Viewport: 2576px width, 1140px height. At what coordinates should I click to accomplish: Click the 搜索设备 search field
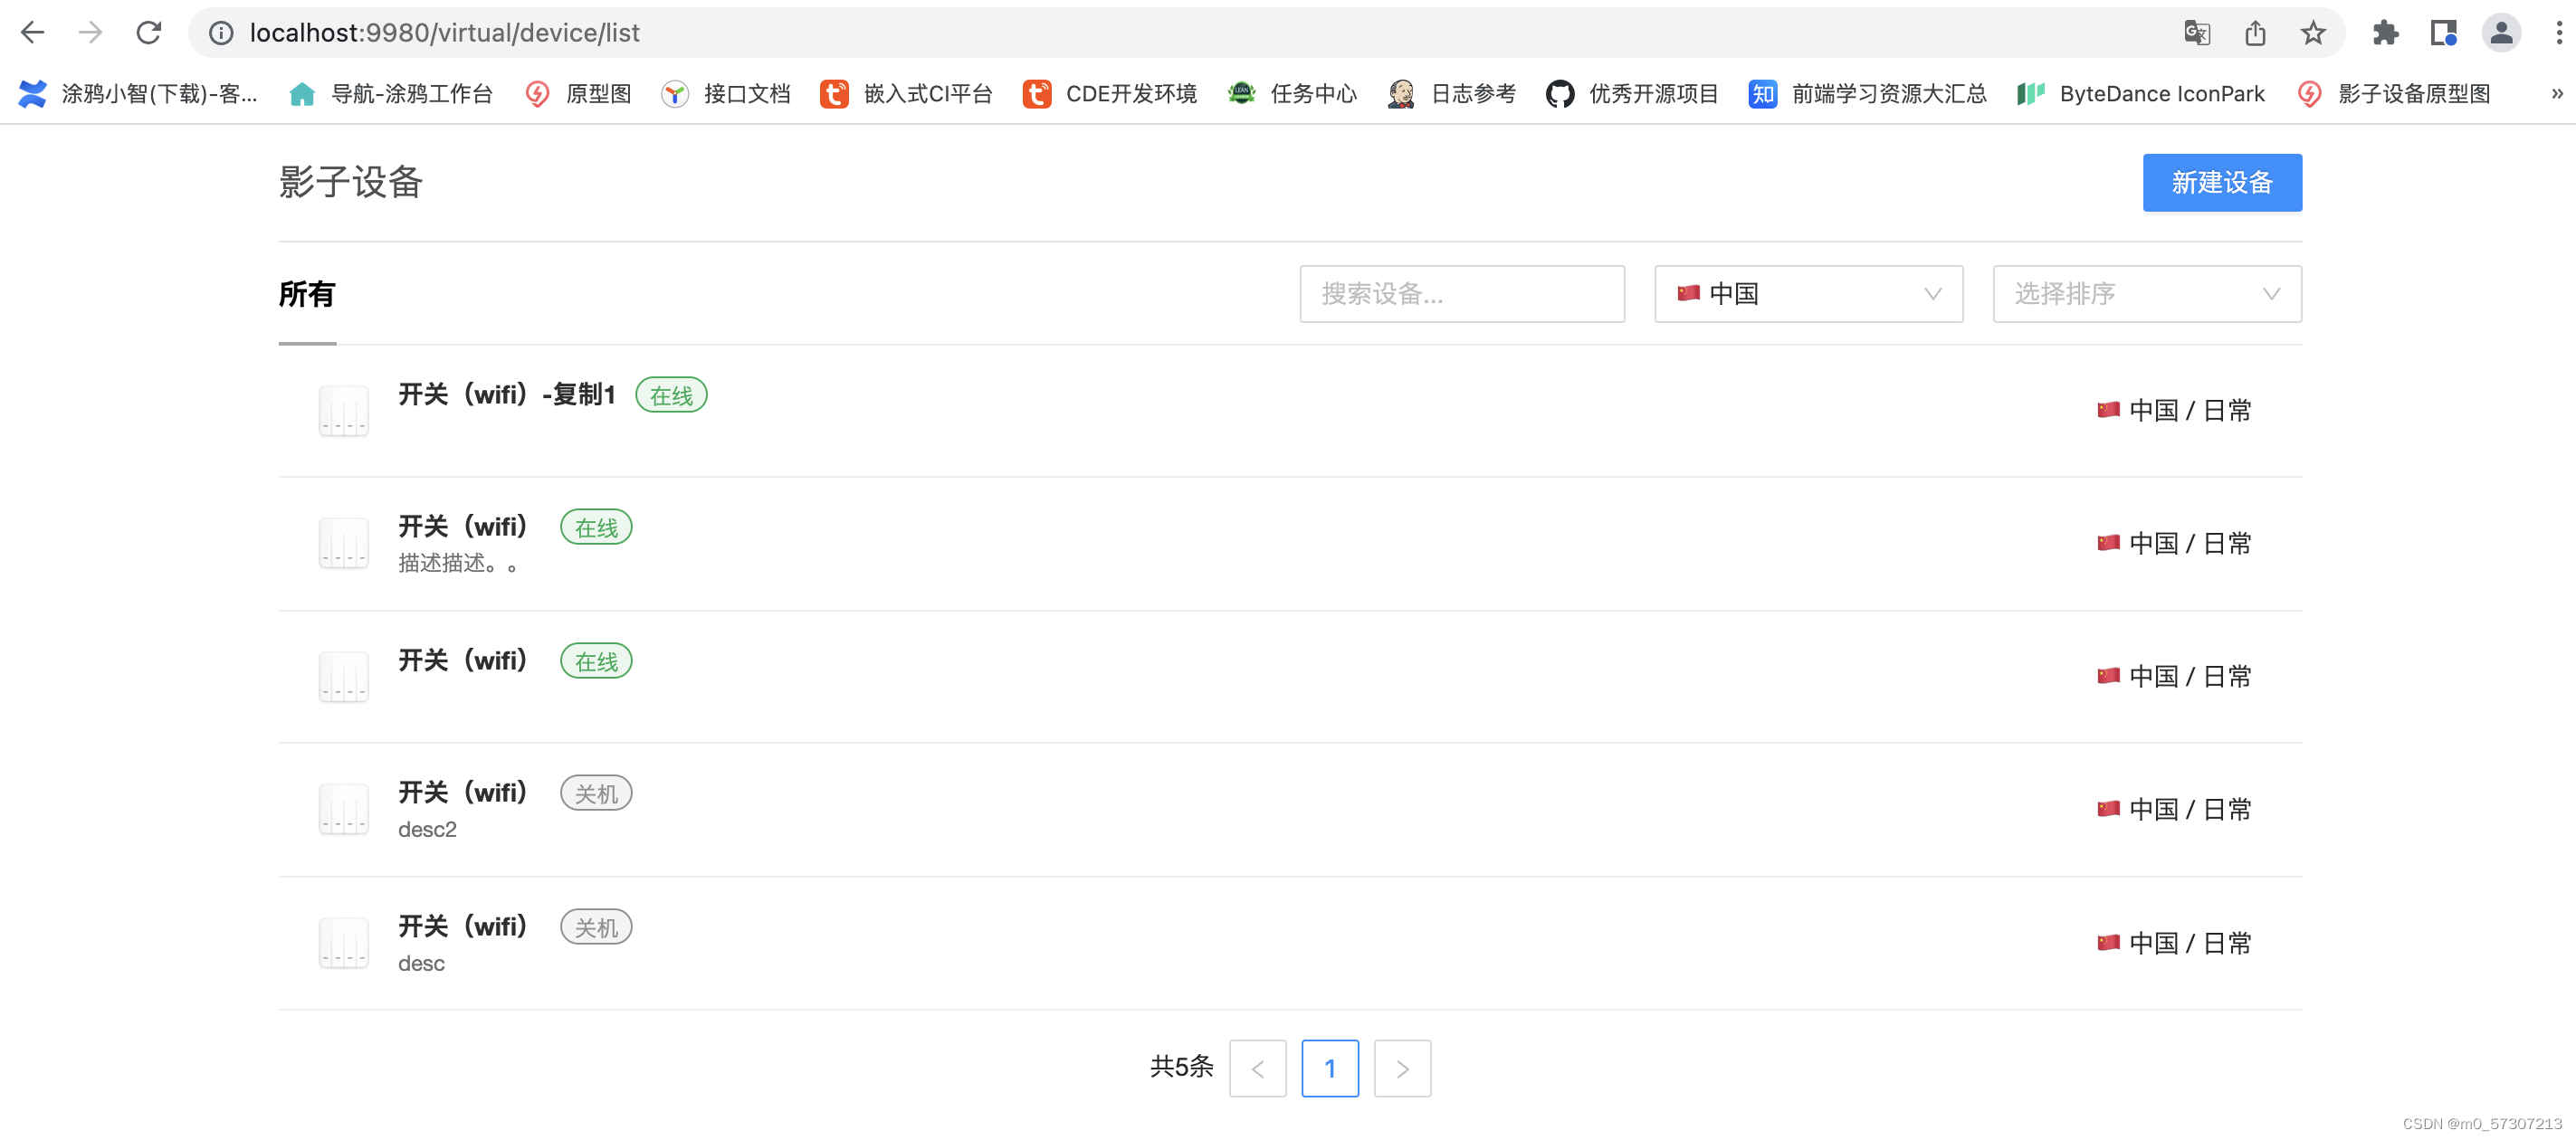(1462, 293)
